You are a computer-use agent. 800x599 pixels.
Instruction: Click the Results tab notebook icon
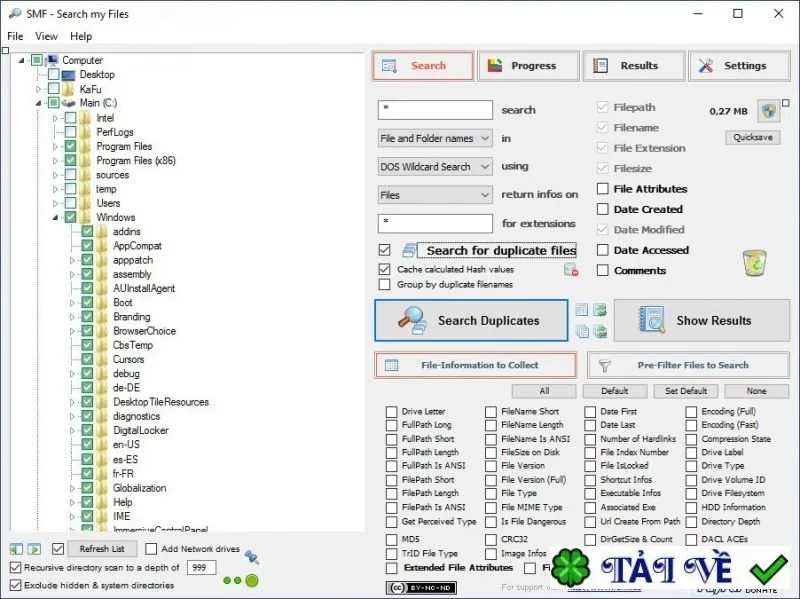(x=600, y=66)
